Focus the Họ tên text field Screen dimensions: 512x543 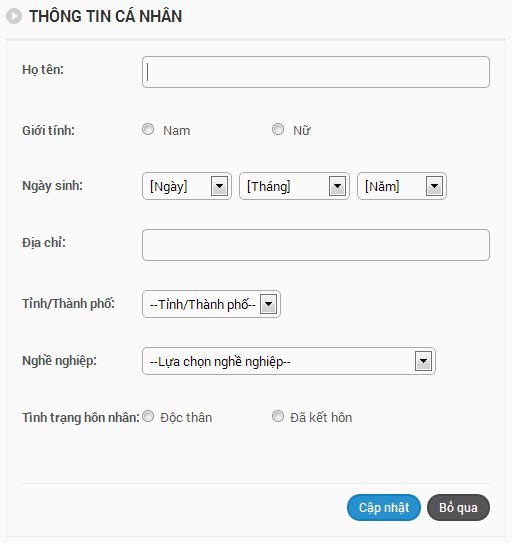[316, 72]
